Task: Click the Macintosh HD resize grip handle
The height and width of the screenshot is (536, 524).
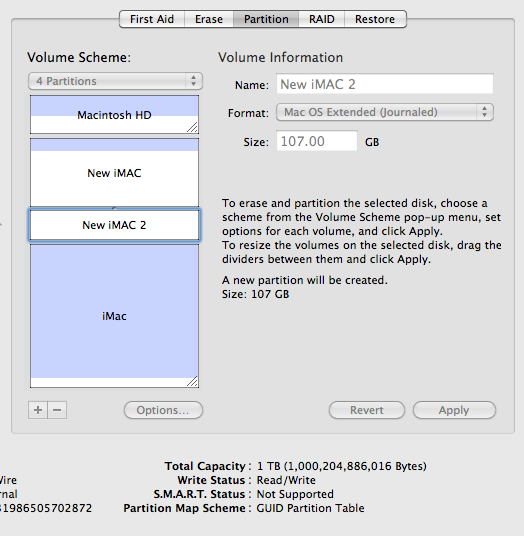Action: [192, 128]
